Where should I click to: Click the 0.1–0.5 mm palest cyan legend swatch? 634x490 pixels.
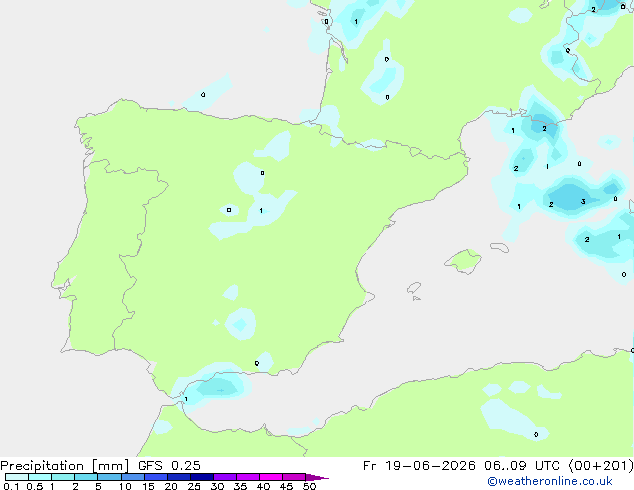(x=17, y=477)
